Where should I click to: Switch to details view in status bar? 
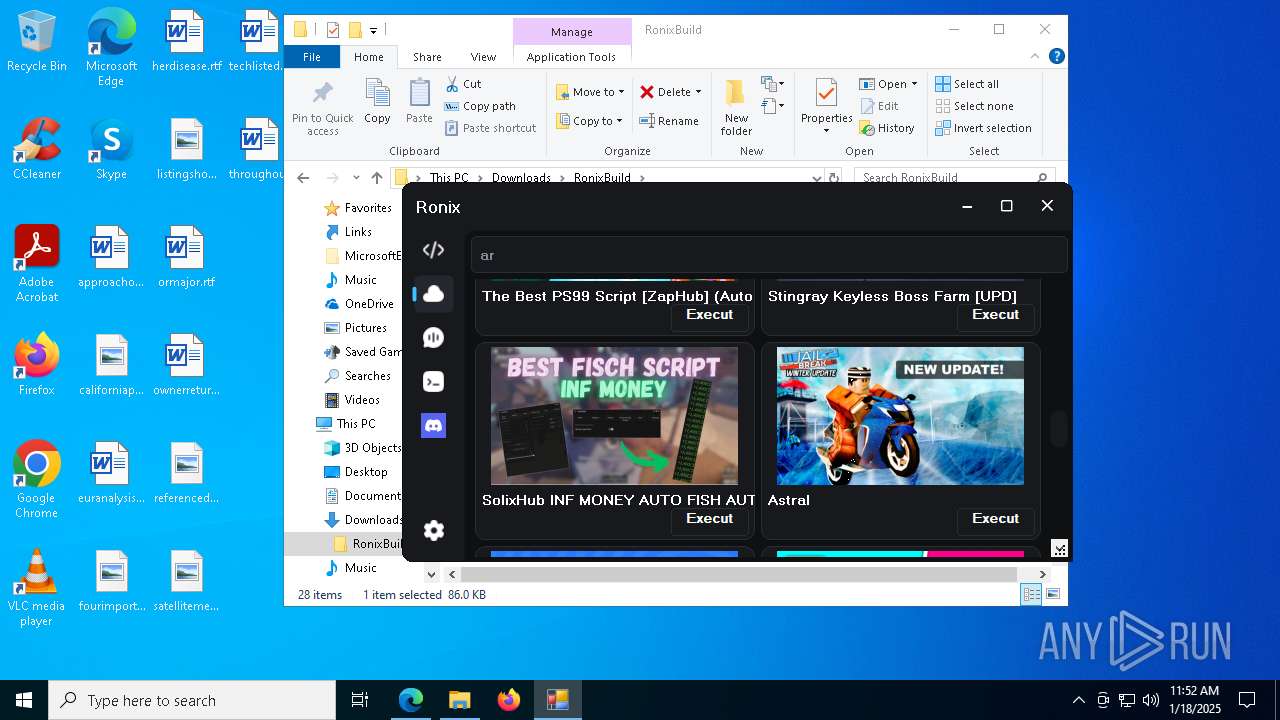1031,595
